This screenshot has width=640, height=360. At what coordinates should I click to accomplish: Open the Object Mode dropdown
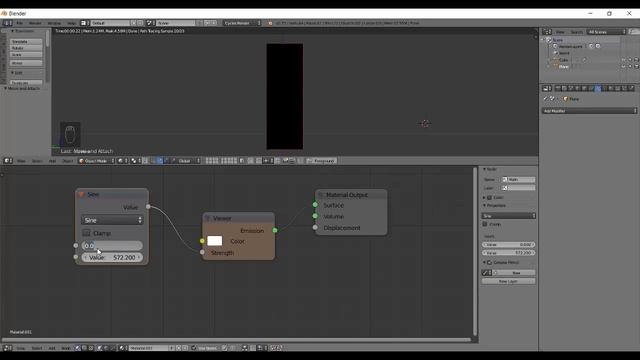tap(96, 161)
